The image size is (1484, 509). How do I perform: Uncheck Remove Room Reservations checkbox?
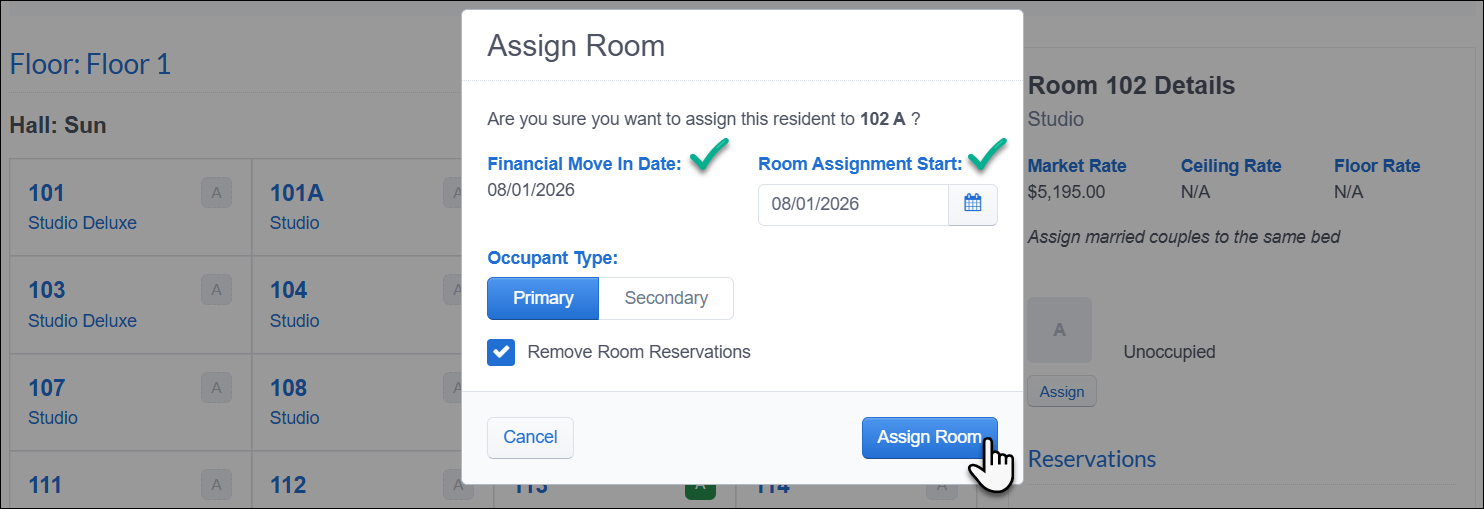tap(501, 352)
